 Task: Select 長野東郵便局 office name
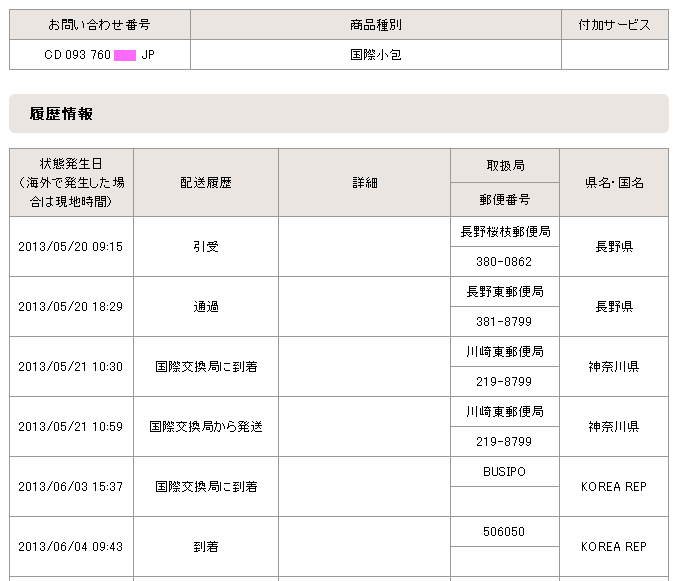(x=505, y=292)
